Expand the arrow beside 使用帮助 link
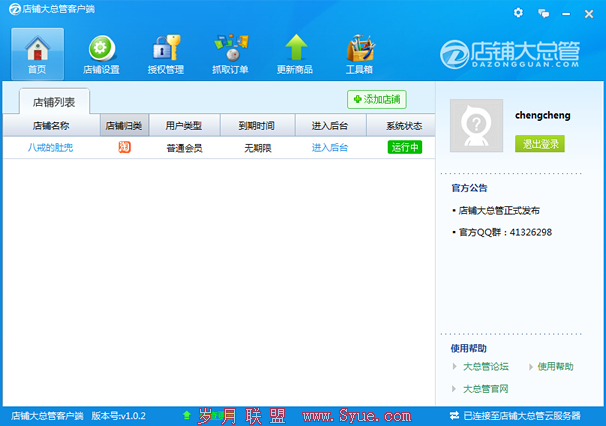The width and height of the screenshot is (606, 426). [531, 367]
